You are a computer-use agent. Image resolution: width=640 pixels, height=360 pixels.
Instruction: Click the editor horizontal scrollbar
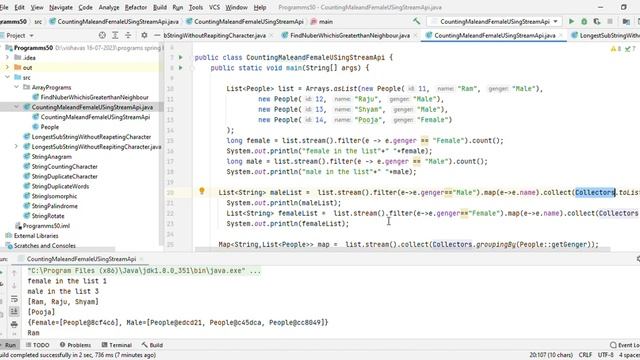point(402,249)
